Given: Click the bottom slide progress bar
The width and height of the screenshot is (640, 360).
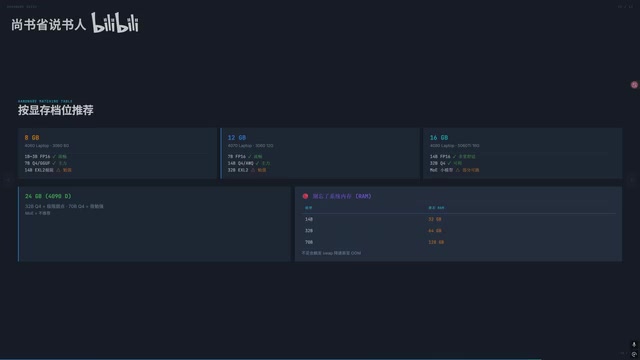Looking at the screenshot, I should (x=271, y=359).
